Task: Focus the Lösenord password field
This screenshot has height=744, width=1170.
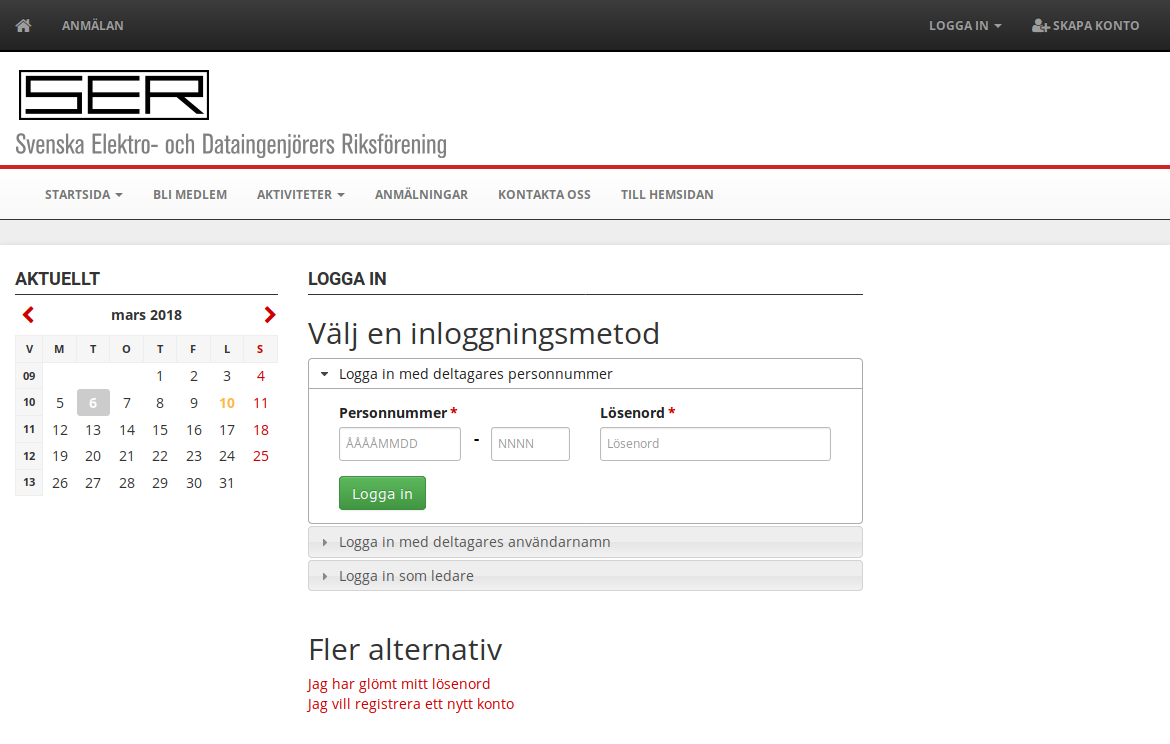Action: 716,444
